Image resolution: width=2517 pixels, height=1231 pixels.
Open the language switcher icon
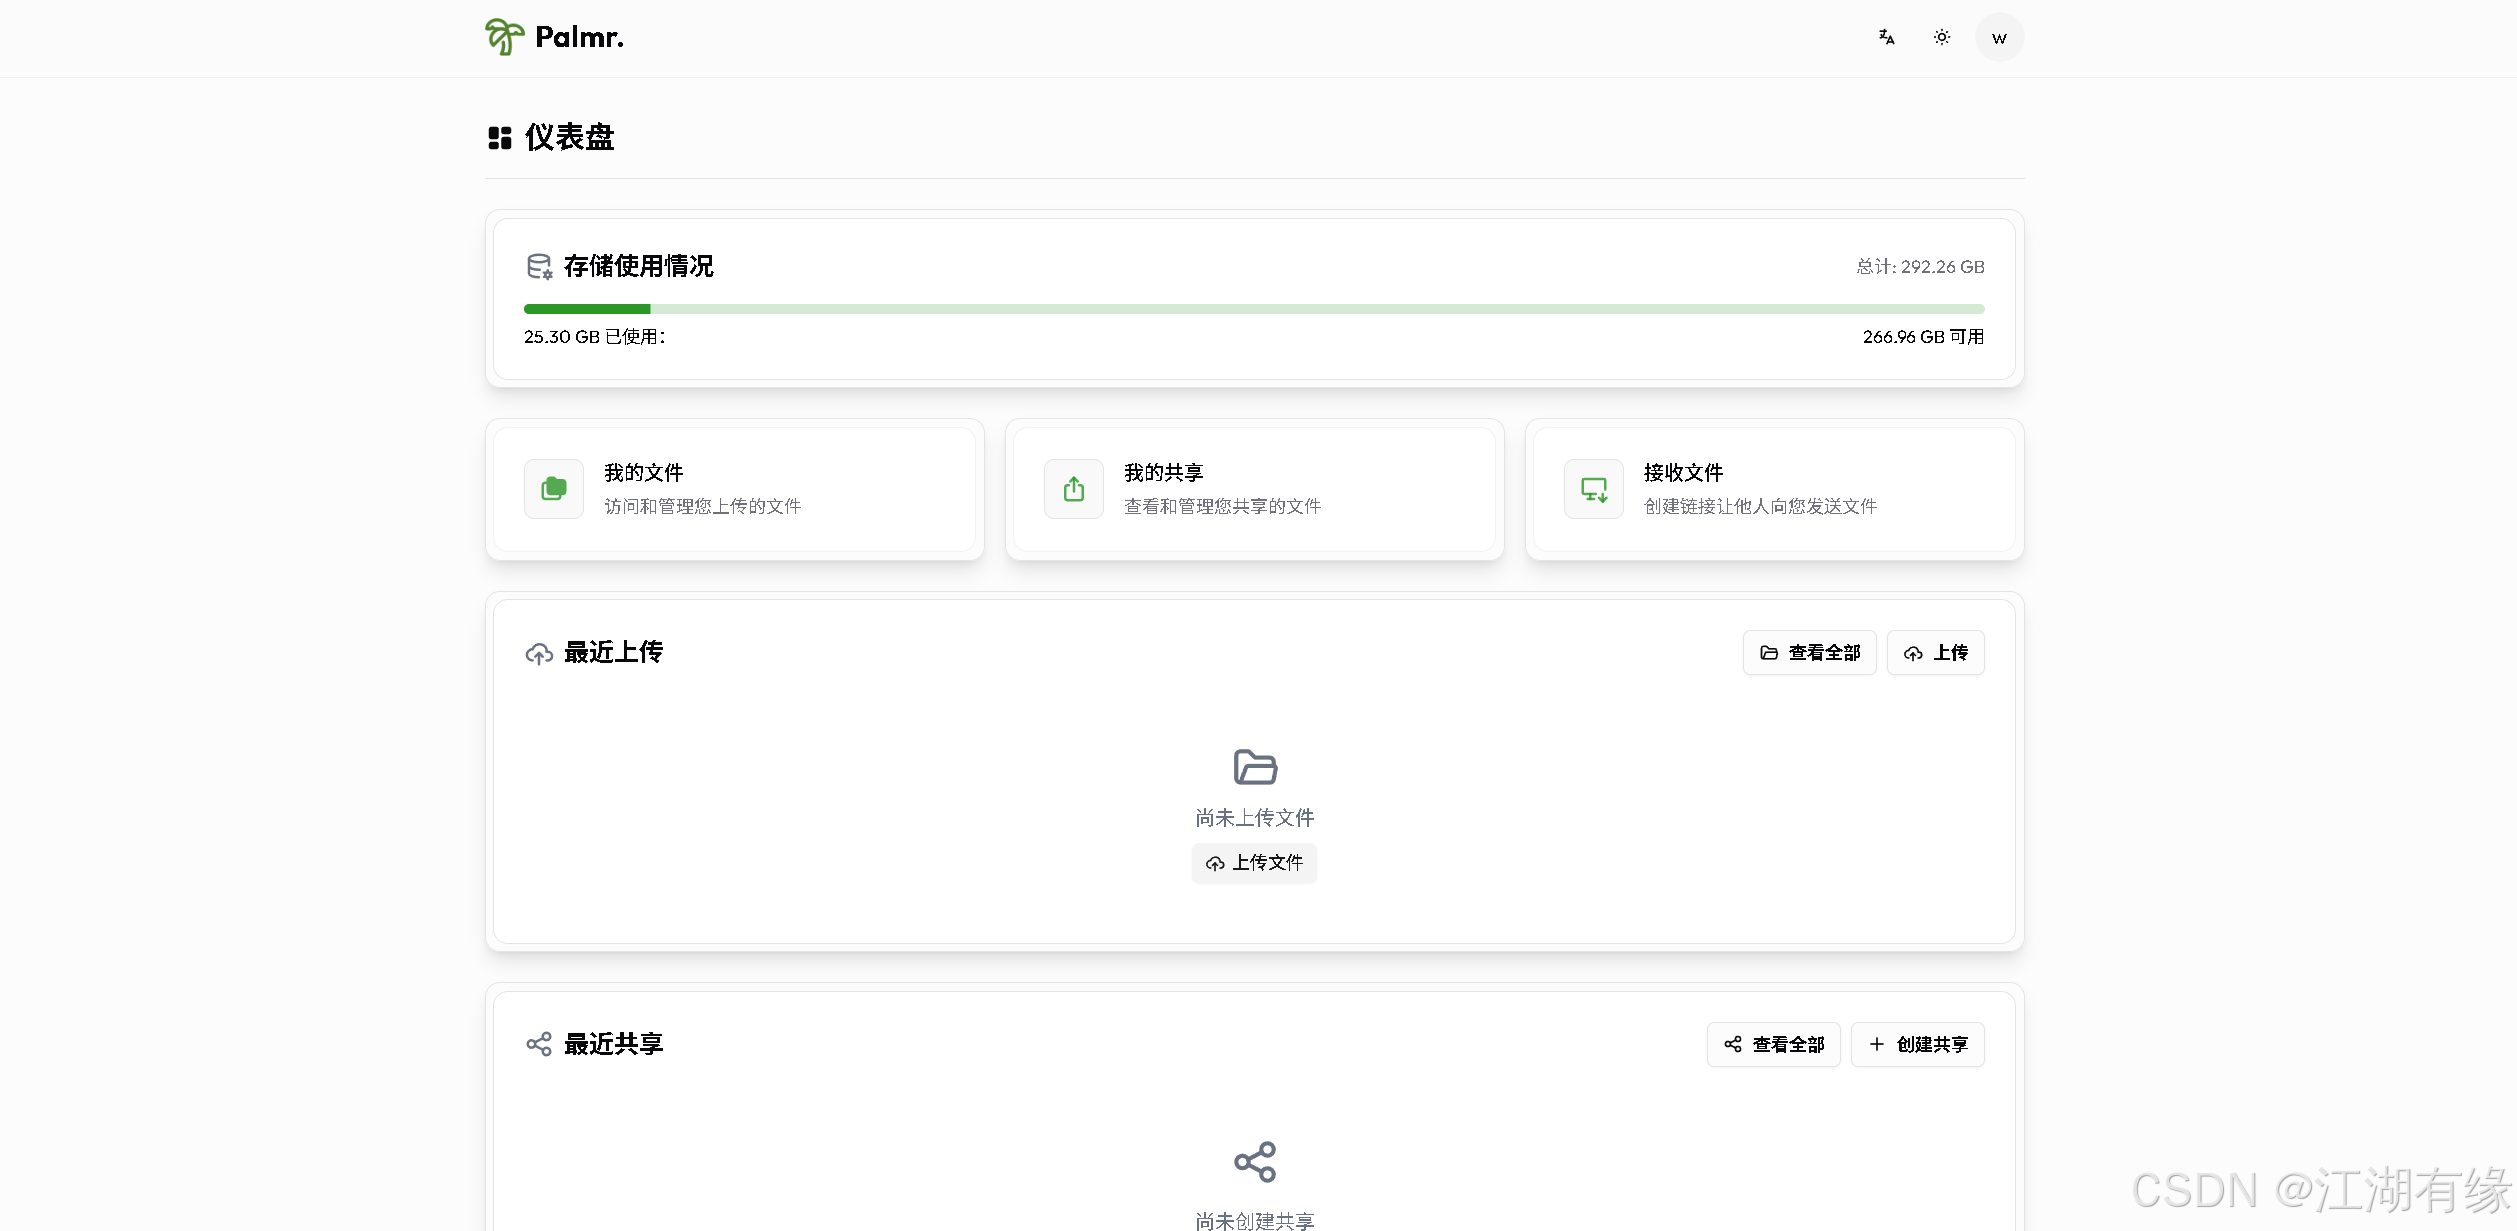(1886, 37)
